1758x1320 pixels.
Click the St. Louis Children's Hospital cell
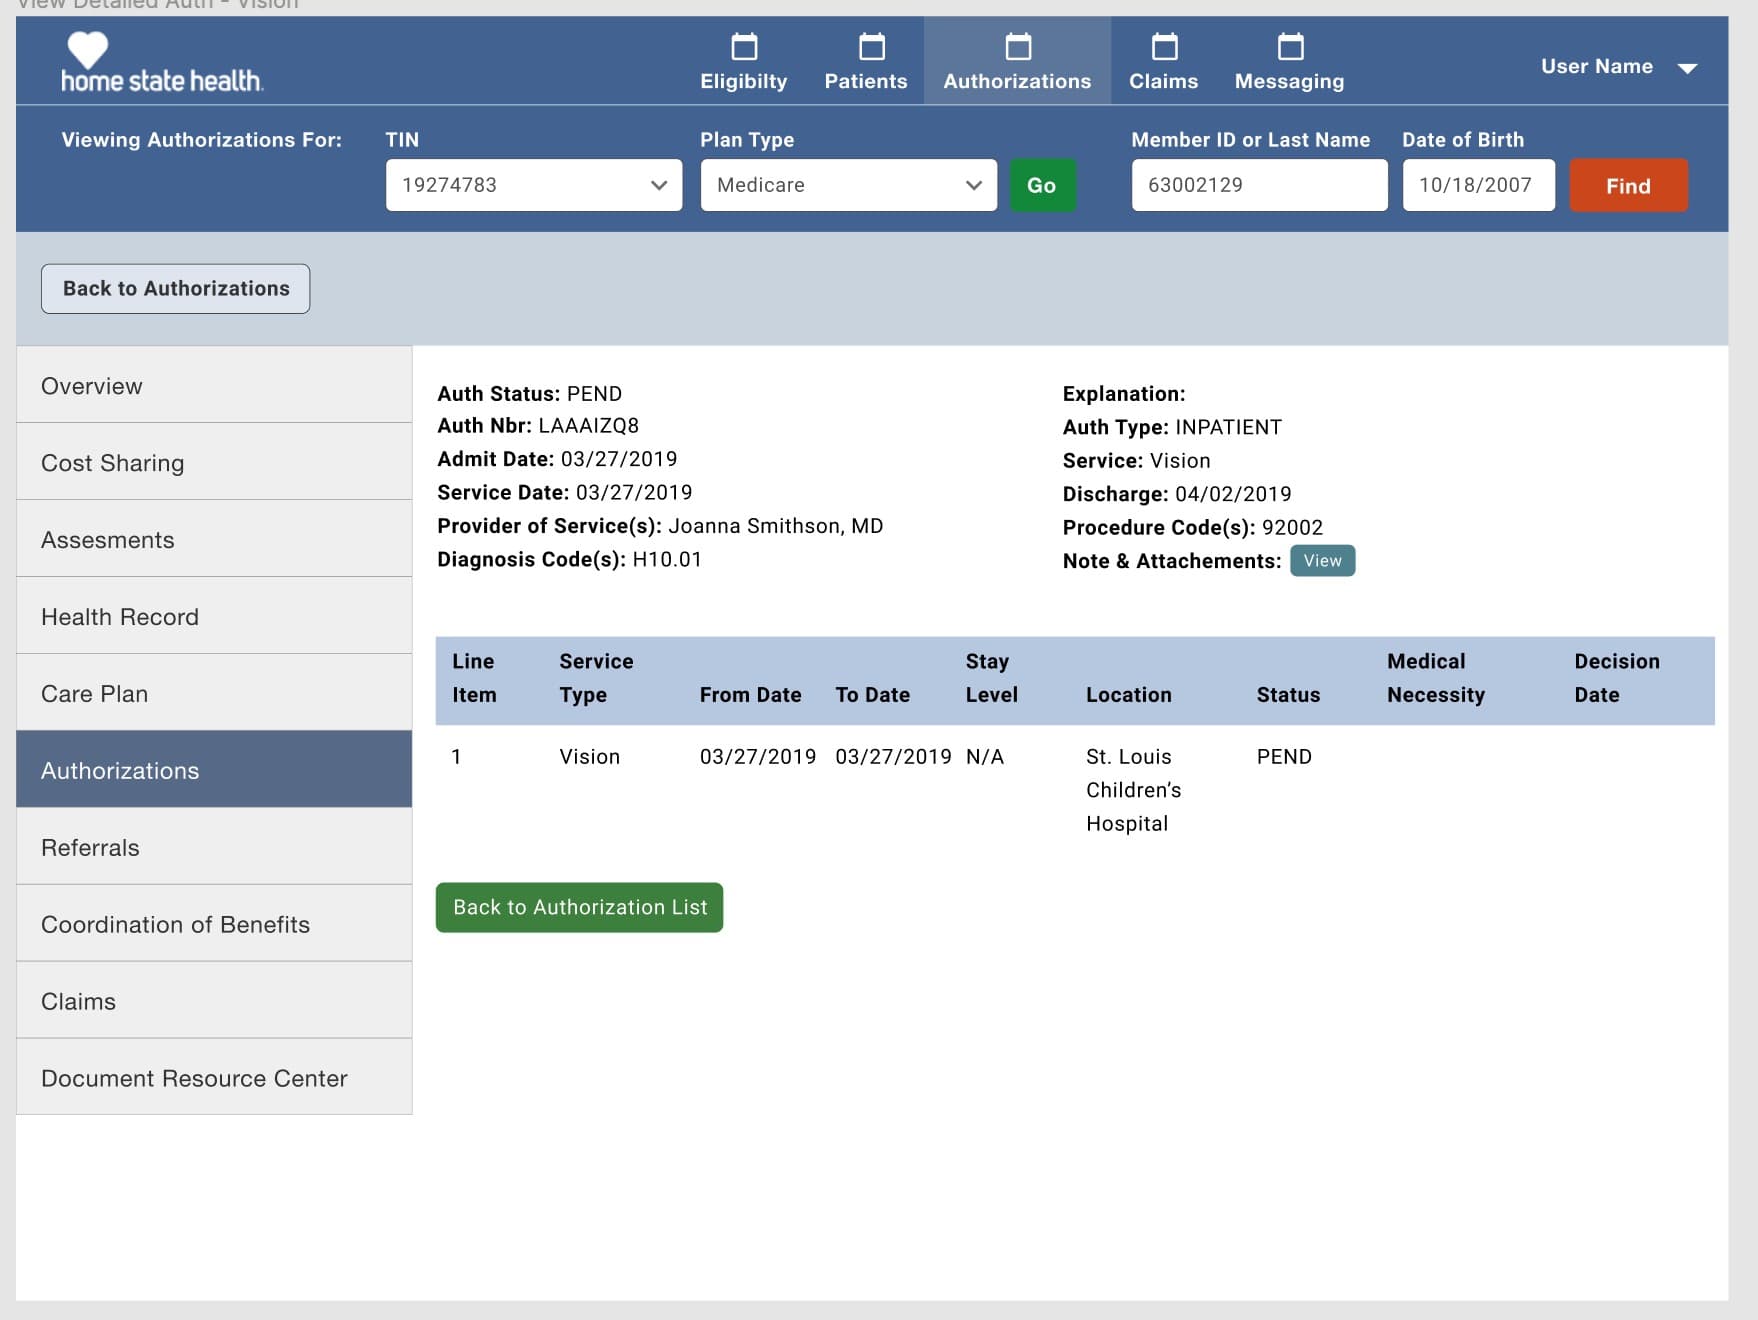[1133, 790]
